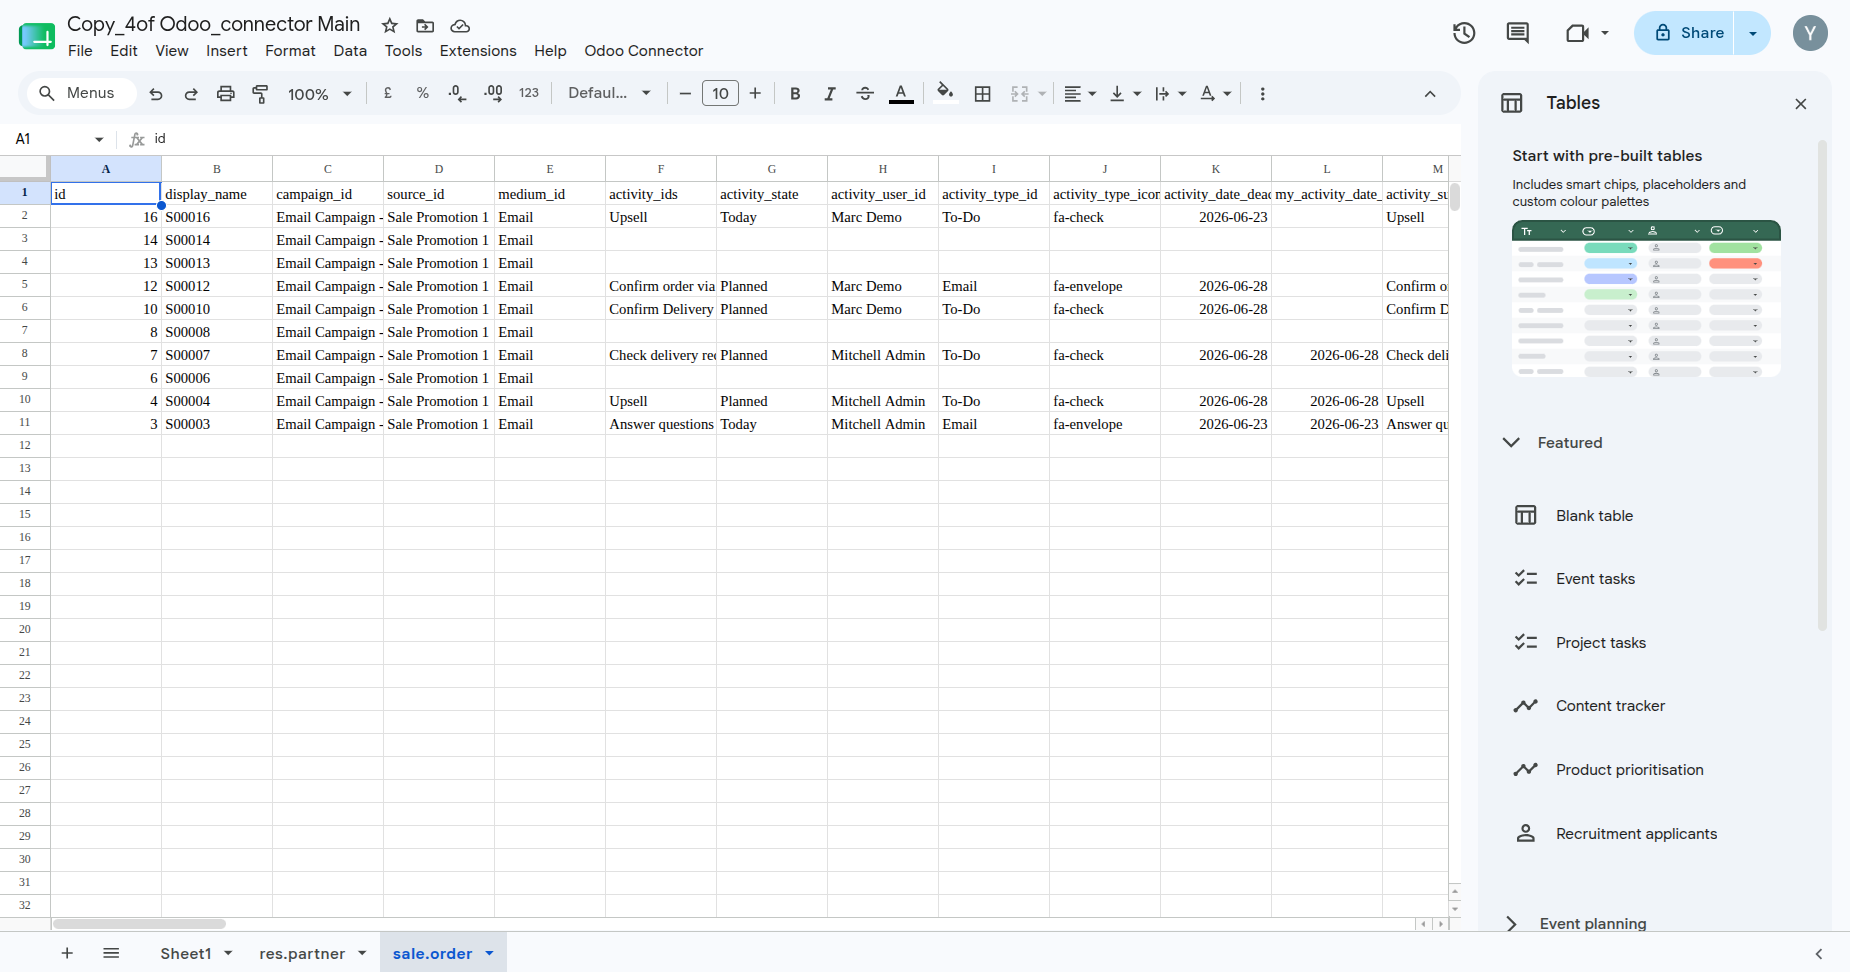Toggle strikethrough formatting
This screenshot has width=1850, height=972.
[865, 93]
